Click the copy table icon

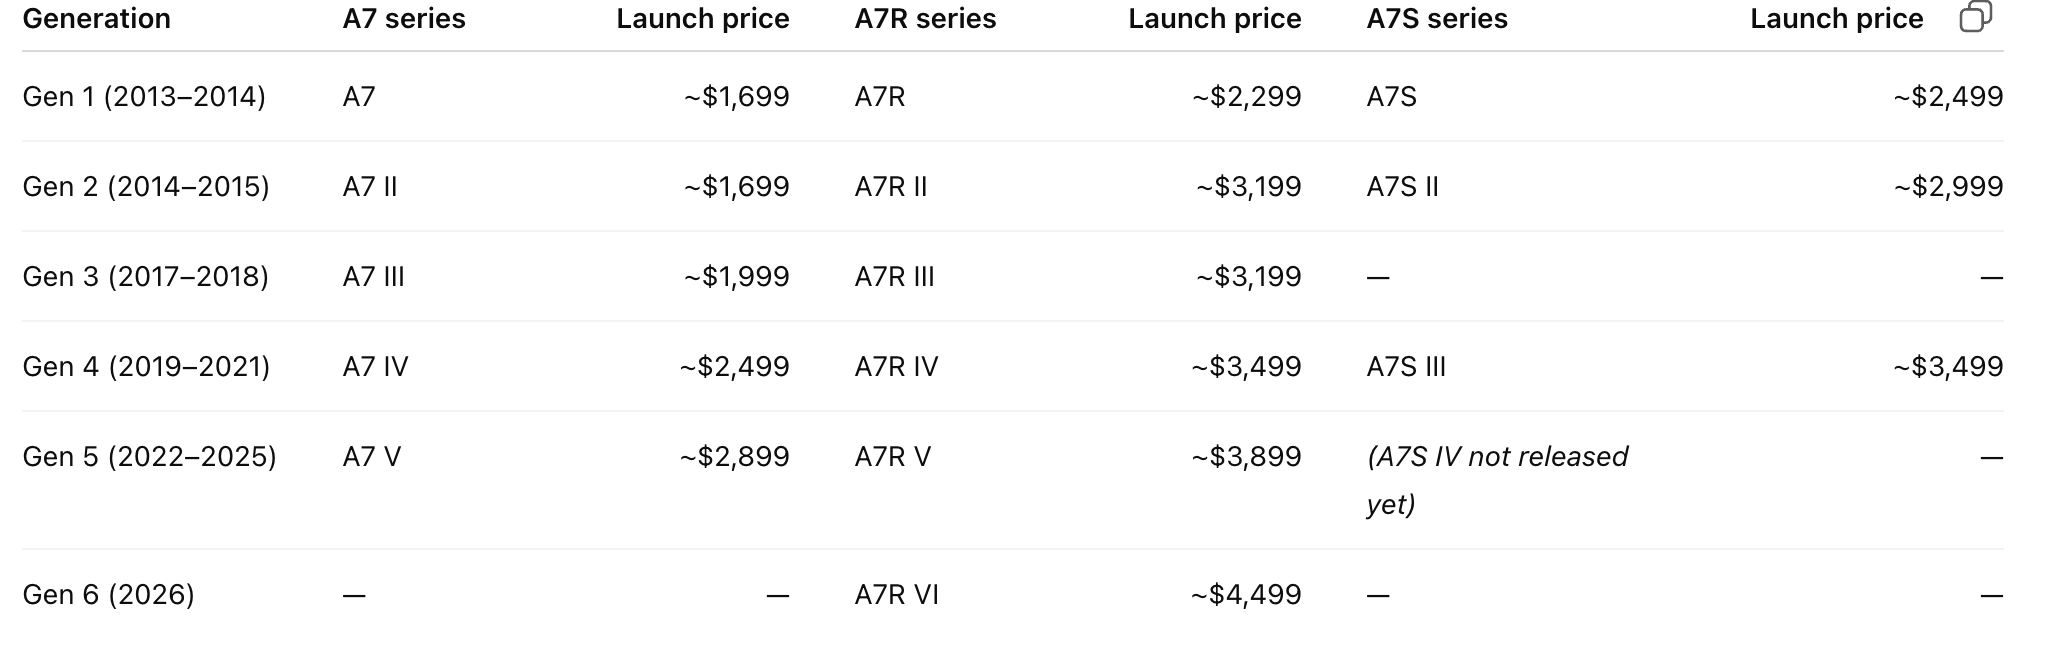[1976, 17]
